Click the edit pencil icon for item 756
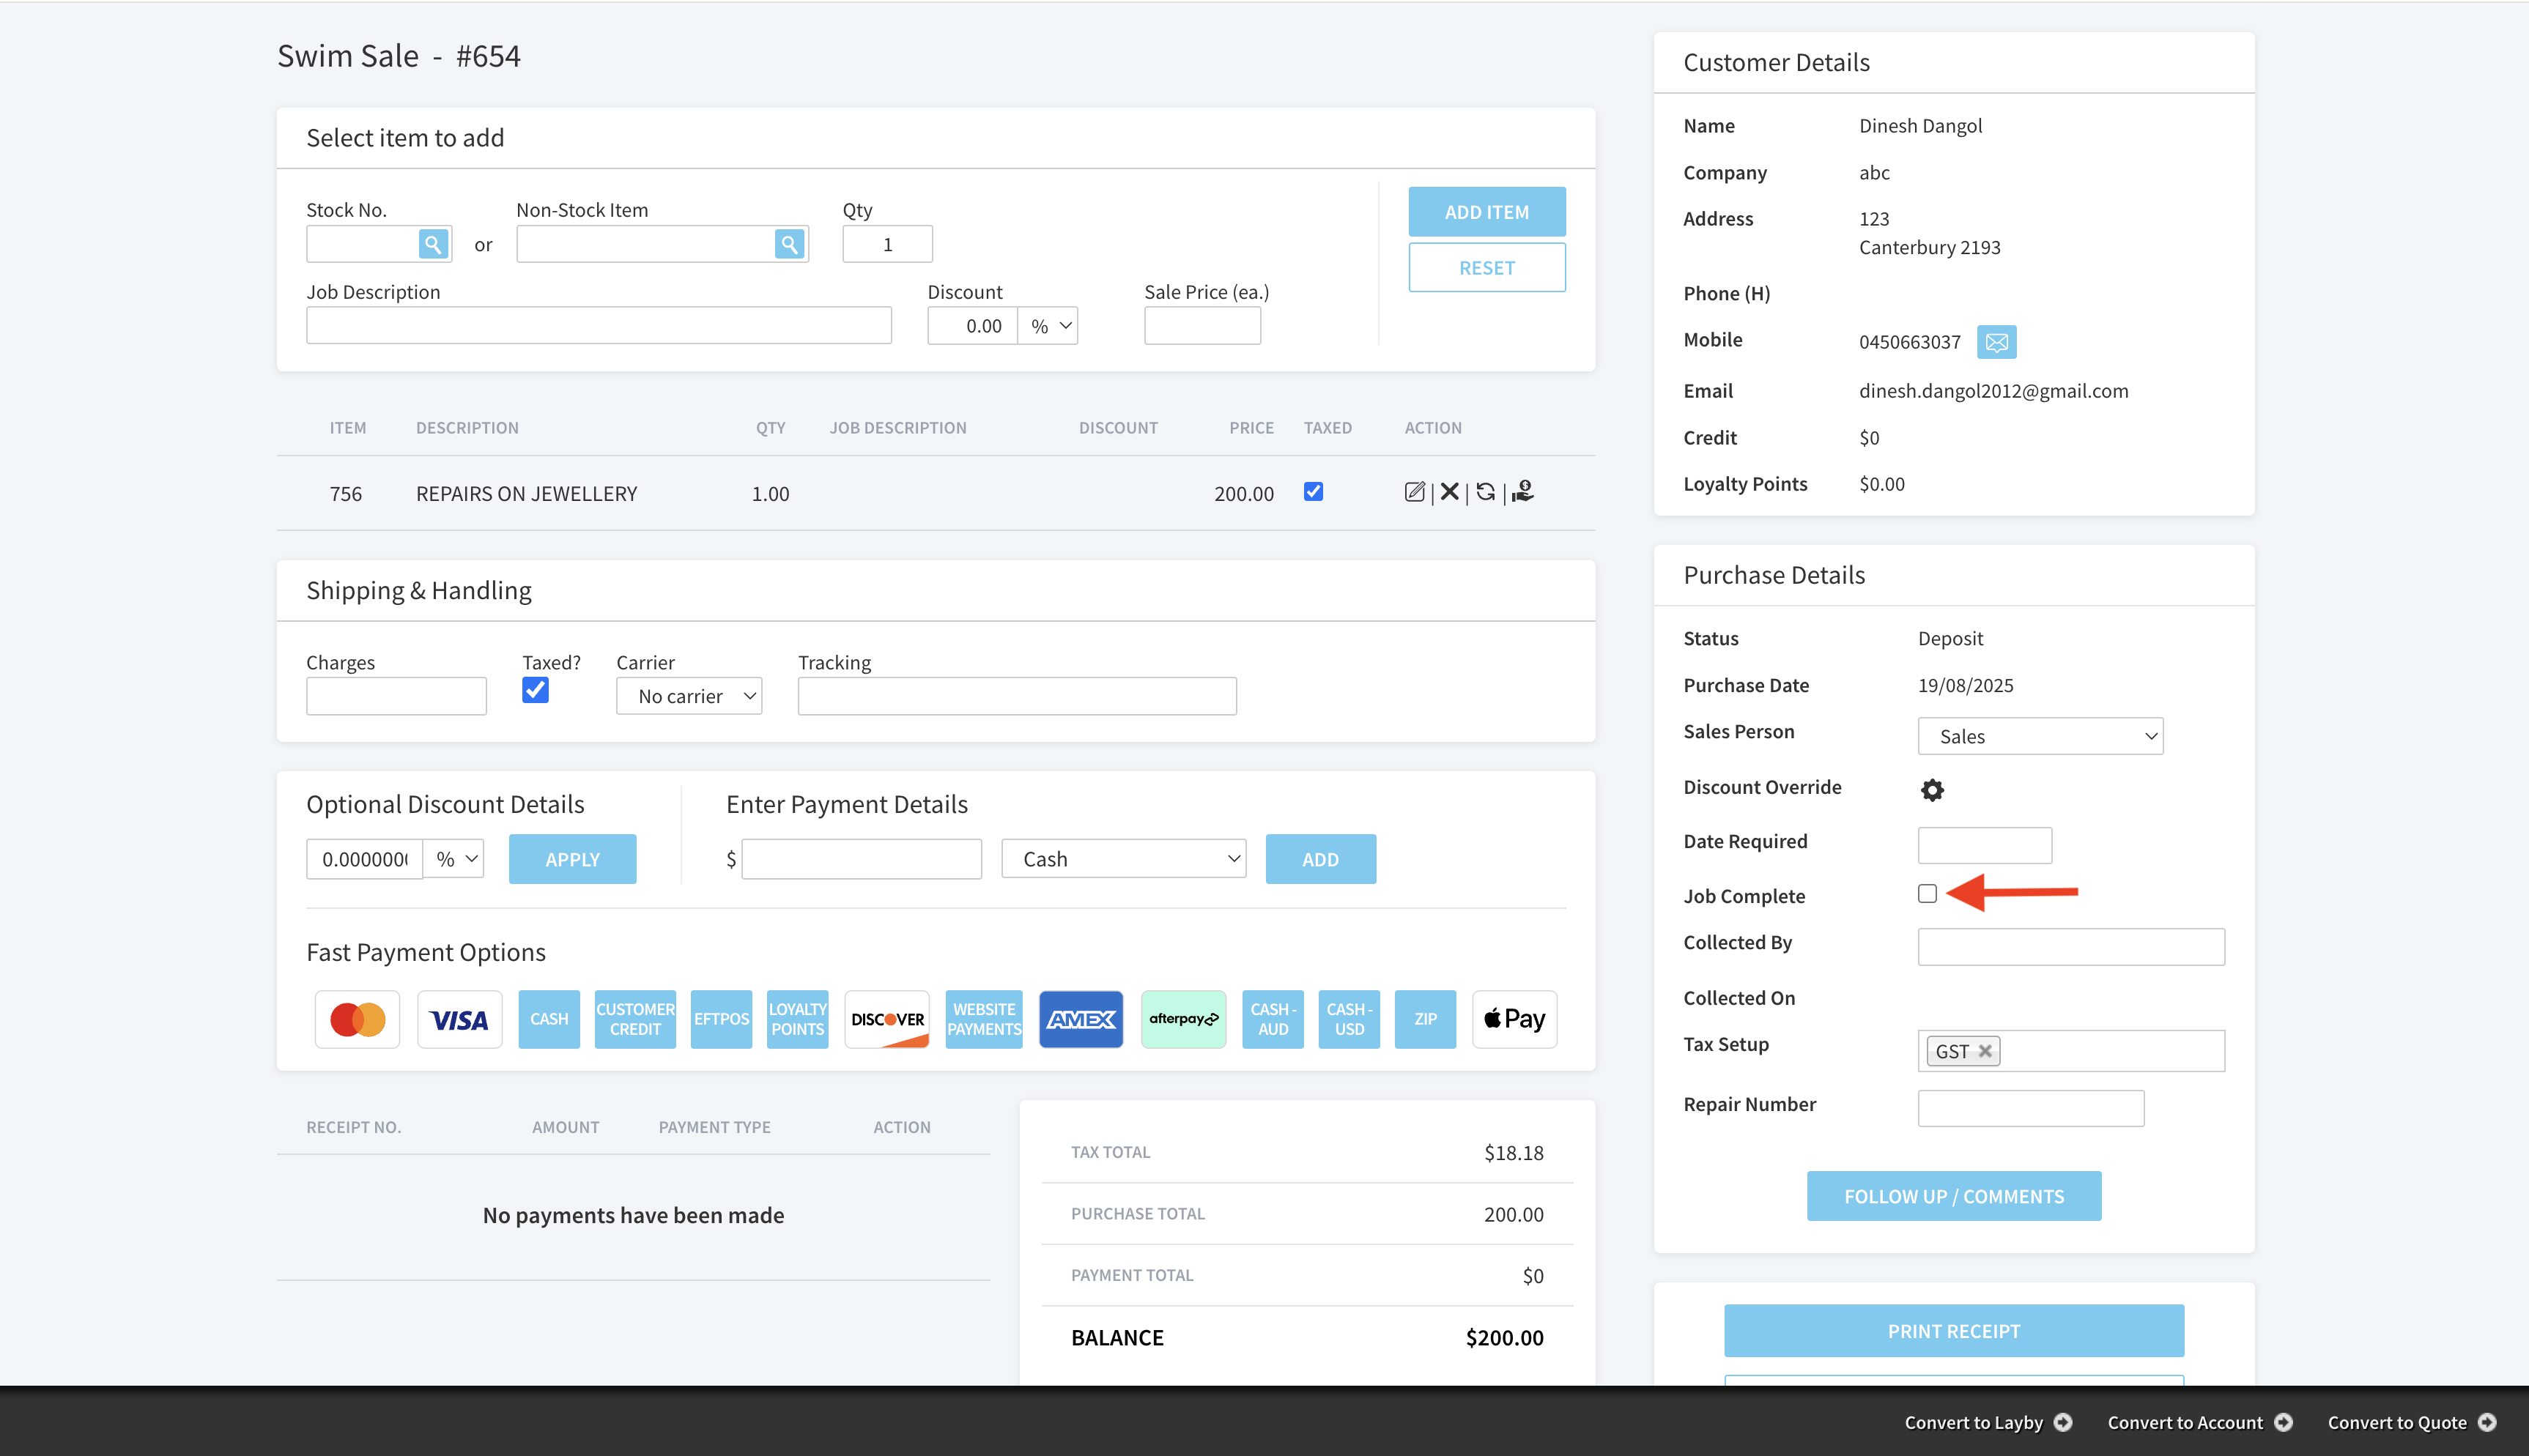2529x1456 pixels. [1414, 492]
